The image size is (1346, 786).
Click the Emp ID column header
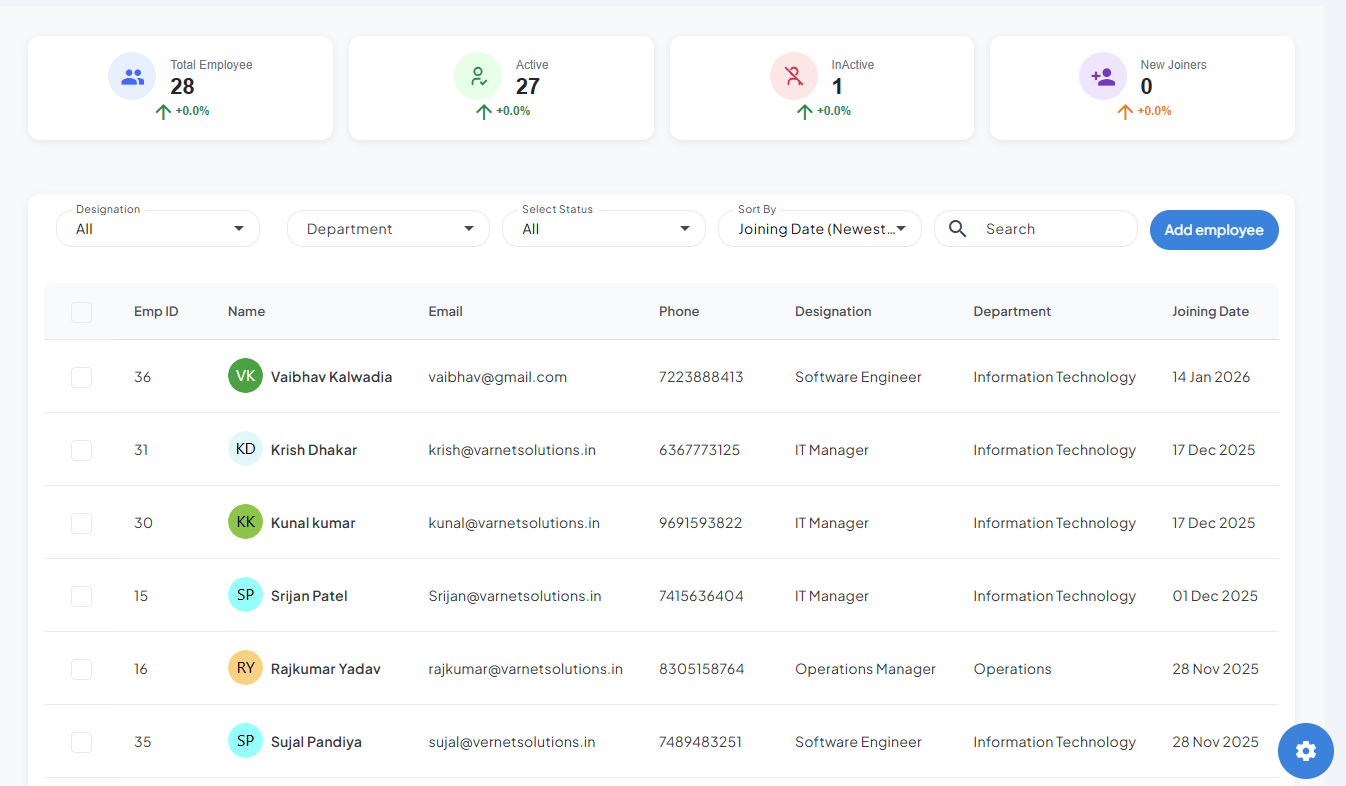[156, 312]
